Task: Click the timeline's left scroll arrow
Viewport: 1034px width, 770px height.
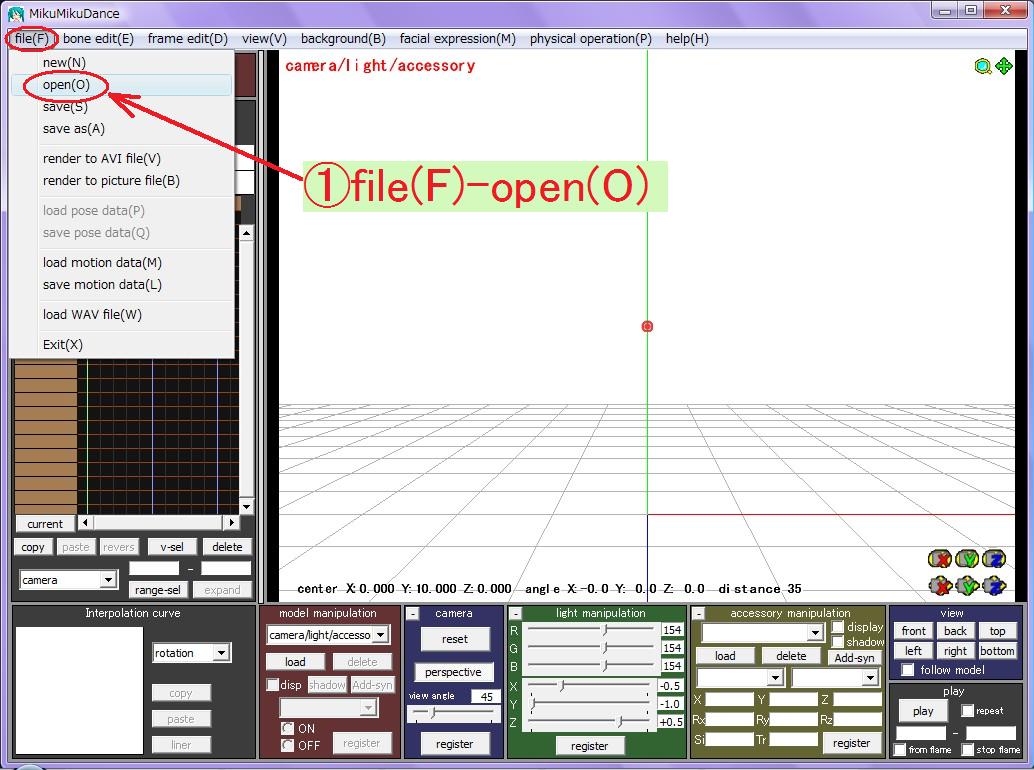Action: click(x=85, y=523)
